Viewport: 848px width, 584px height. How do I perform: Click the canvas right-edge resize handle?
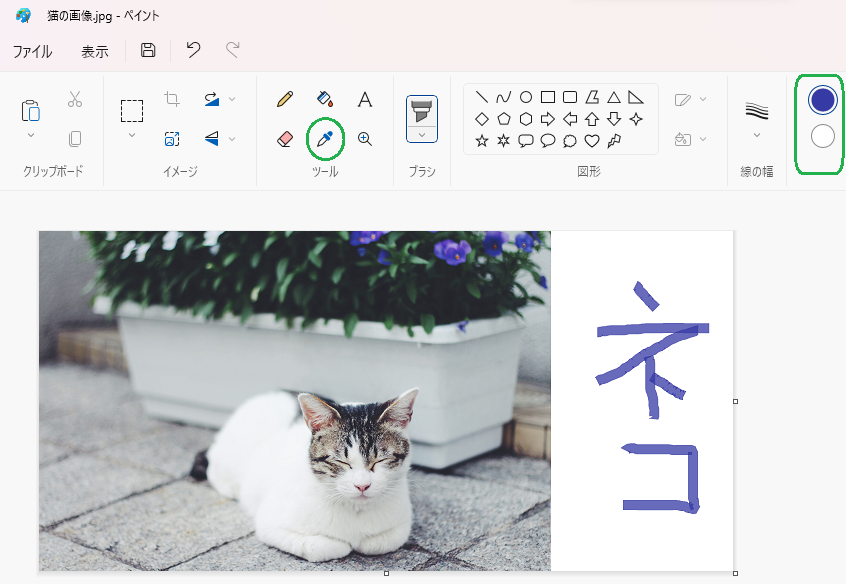pos(736,401)
